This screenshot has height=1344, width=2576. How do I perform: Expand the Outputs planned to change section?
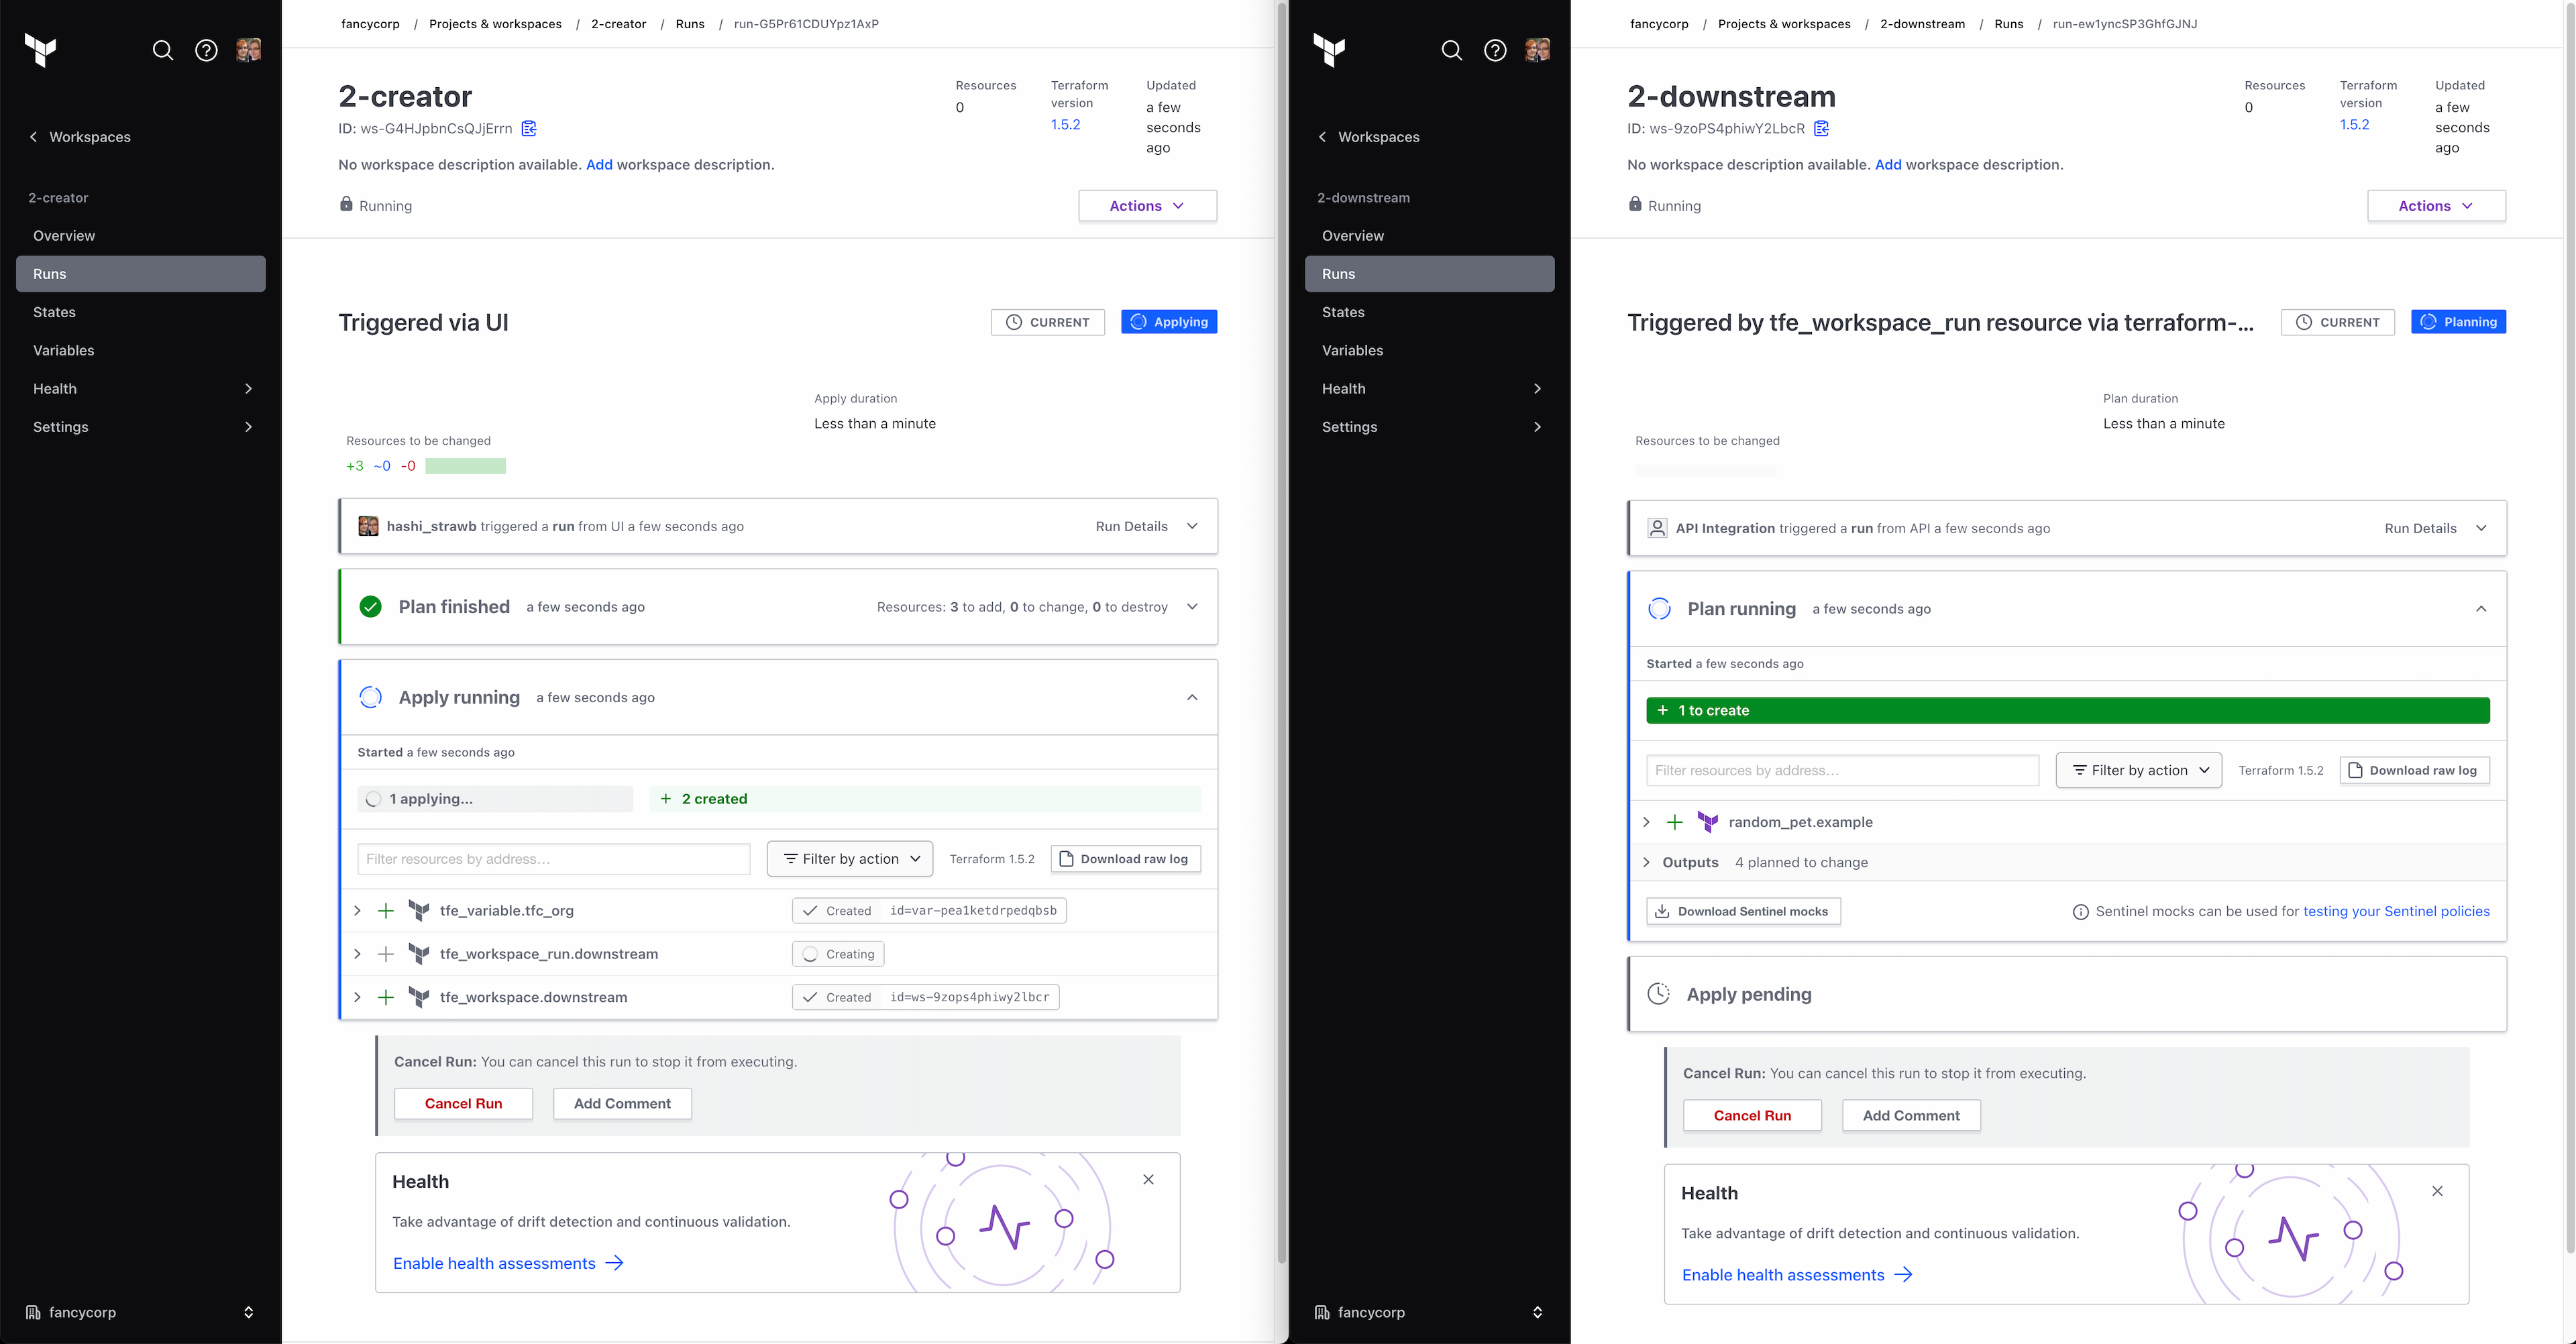1646,861
